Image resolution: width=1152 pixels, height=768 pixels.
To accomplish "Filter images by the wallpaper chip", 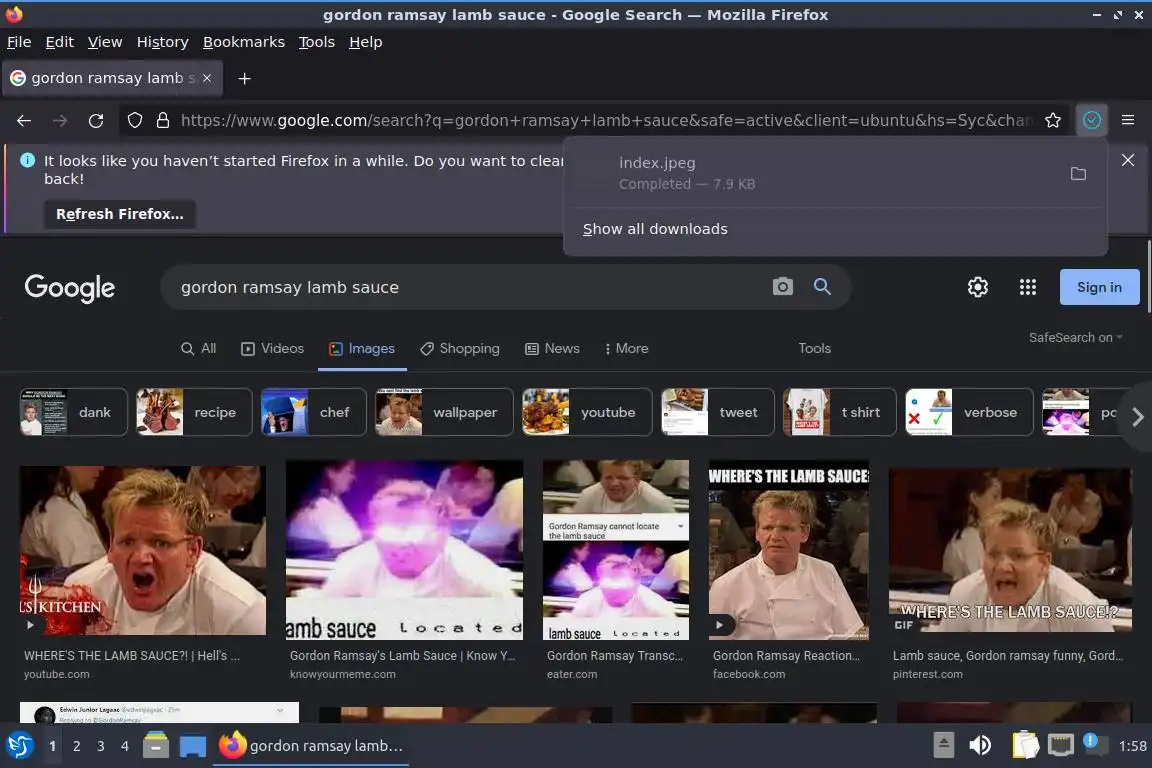I will 444,412.
